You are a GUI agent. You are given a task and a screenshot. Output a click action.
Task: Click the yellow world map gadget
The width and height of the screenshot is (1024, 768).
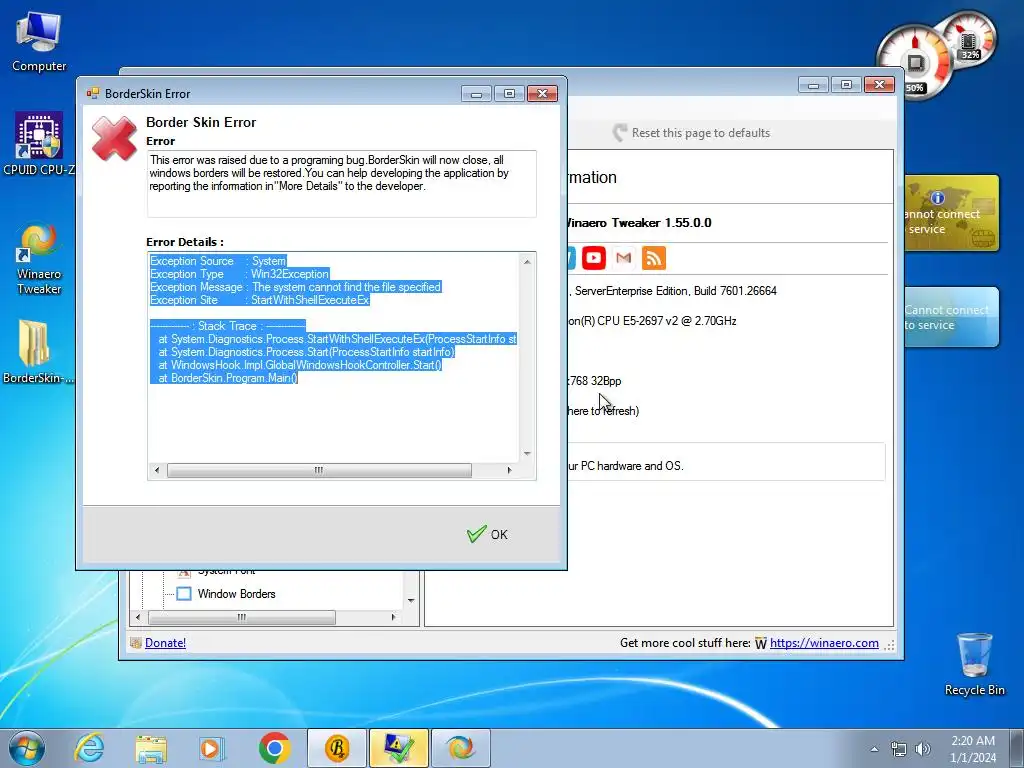[x=952, y=213]
